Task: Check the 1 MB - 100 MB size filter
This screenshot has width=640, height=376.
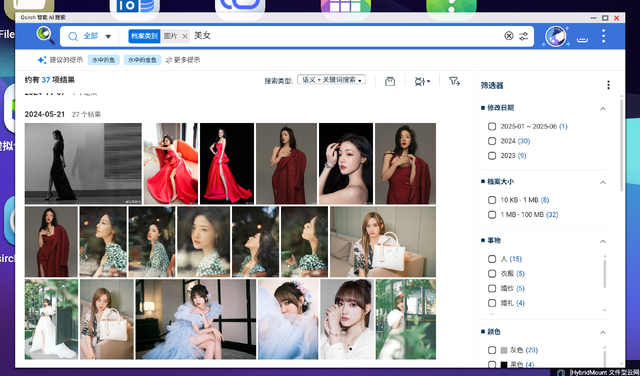Action: pos(492,214)
